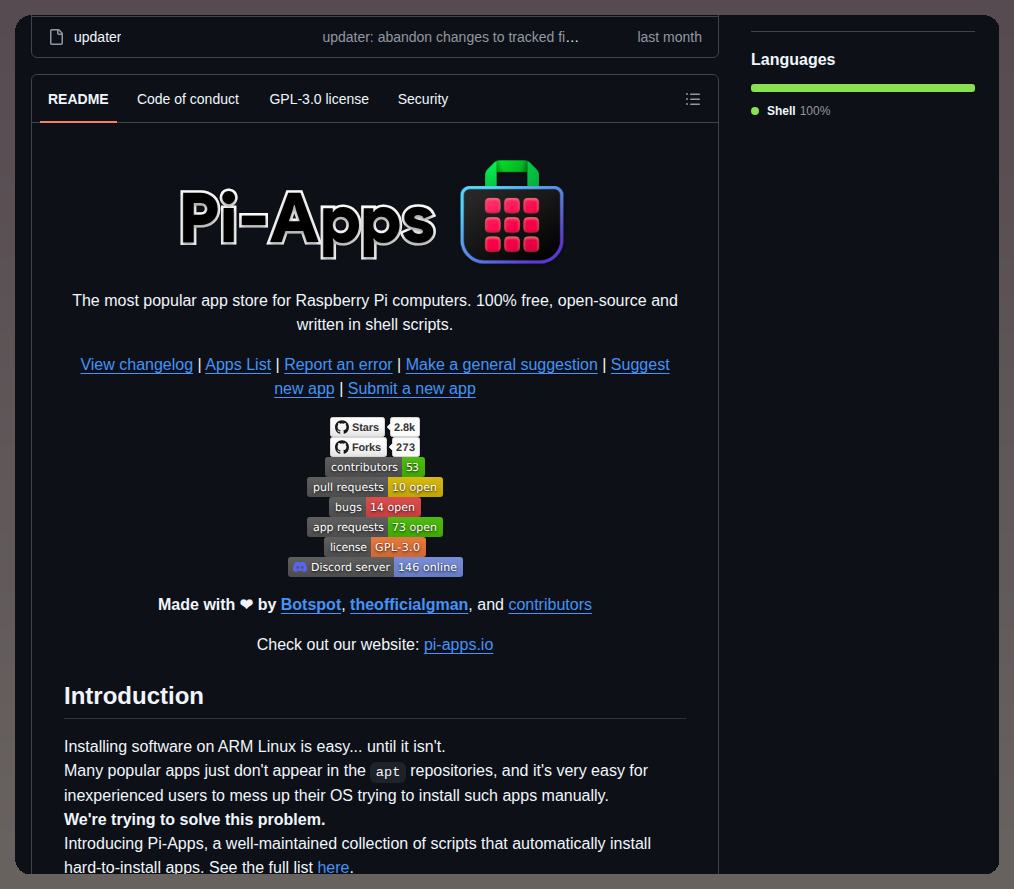Open the GitHub Forks 273 badge
This screenshot has height=889, width=1014.
click(375, 447)
